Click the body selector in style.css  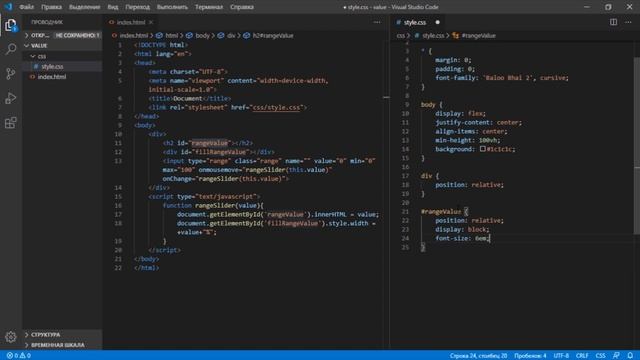(x=428, y=104)
